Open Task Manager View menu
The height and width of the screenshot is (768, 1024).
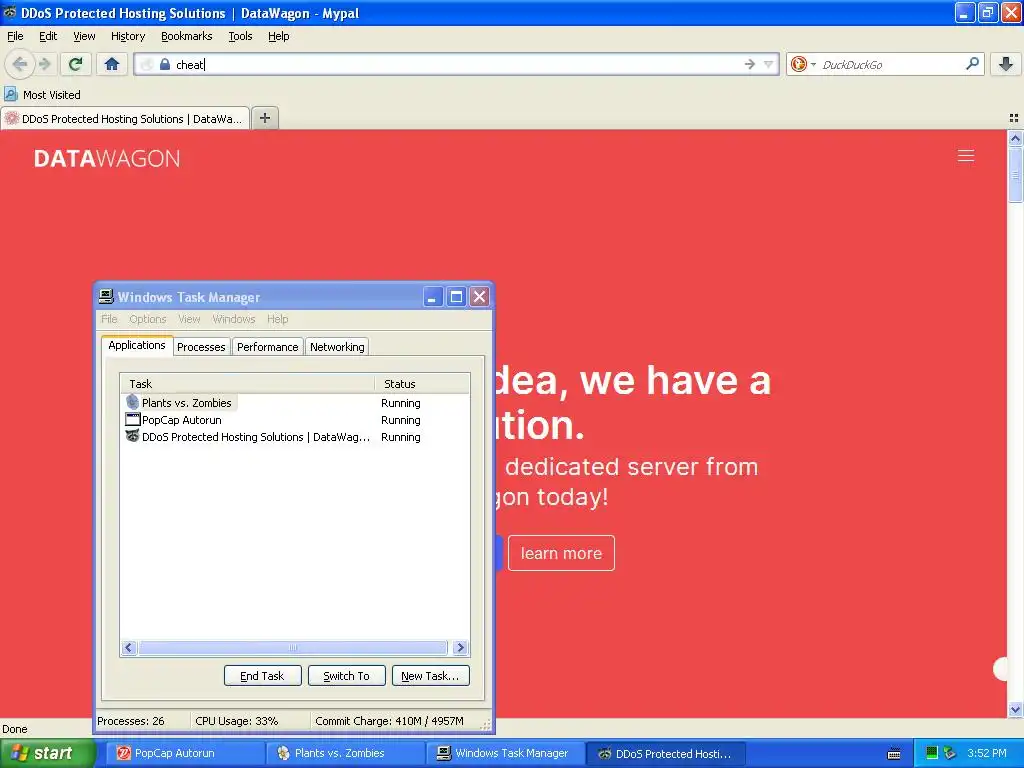[189, 319]
